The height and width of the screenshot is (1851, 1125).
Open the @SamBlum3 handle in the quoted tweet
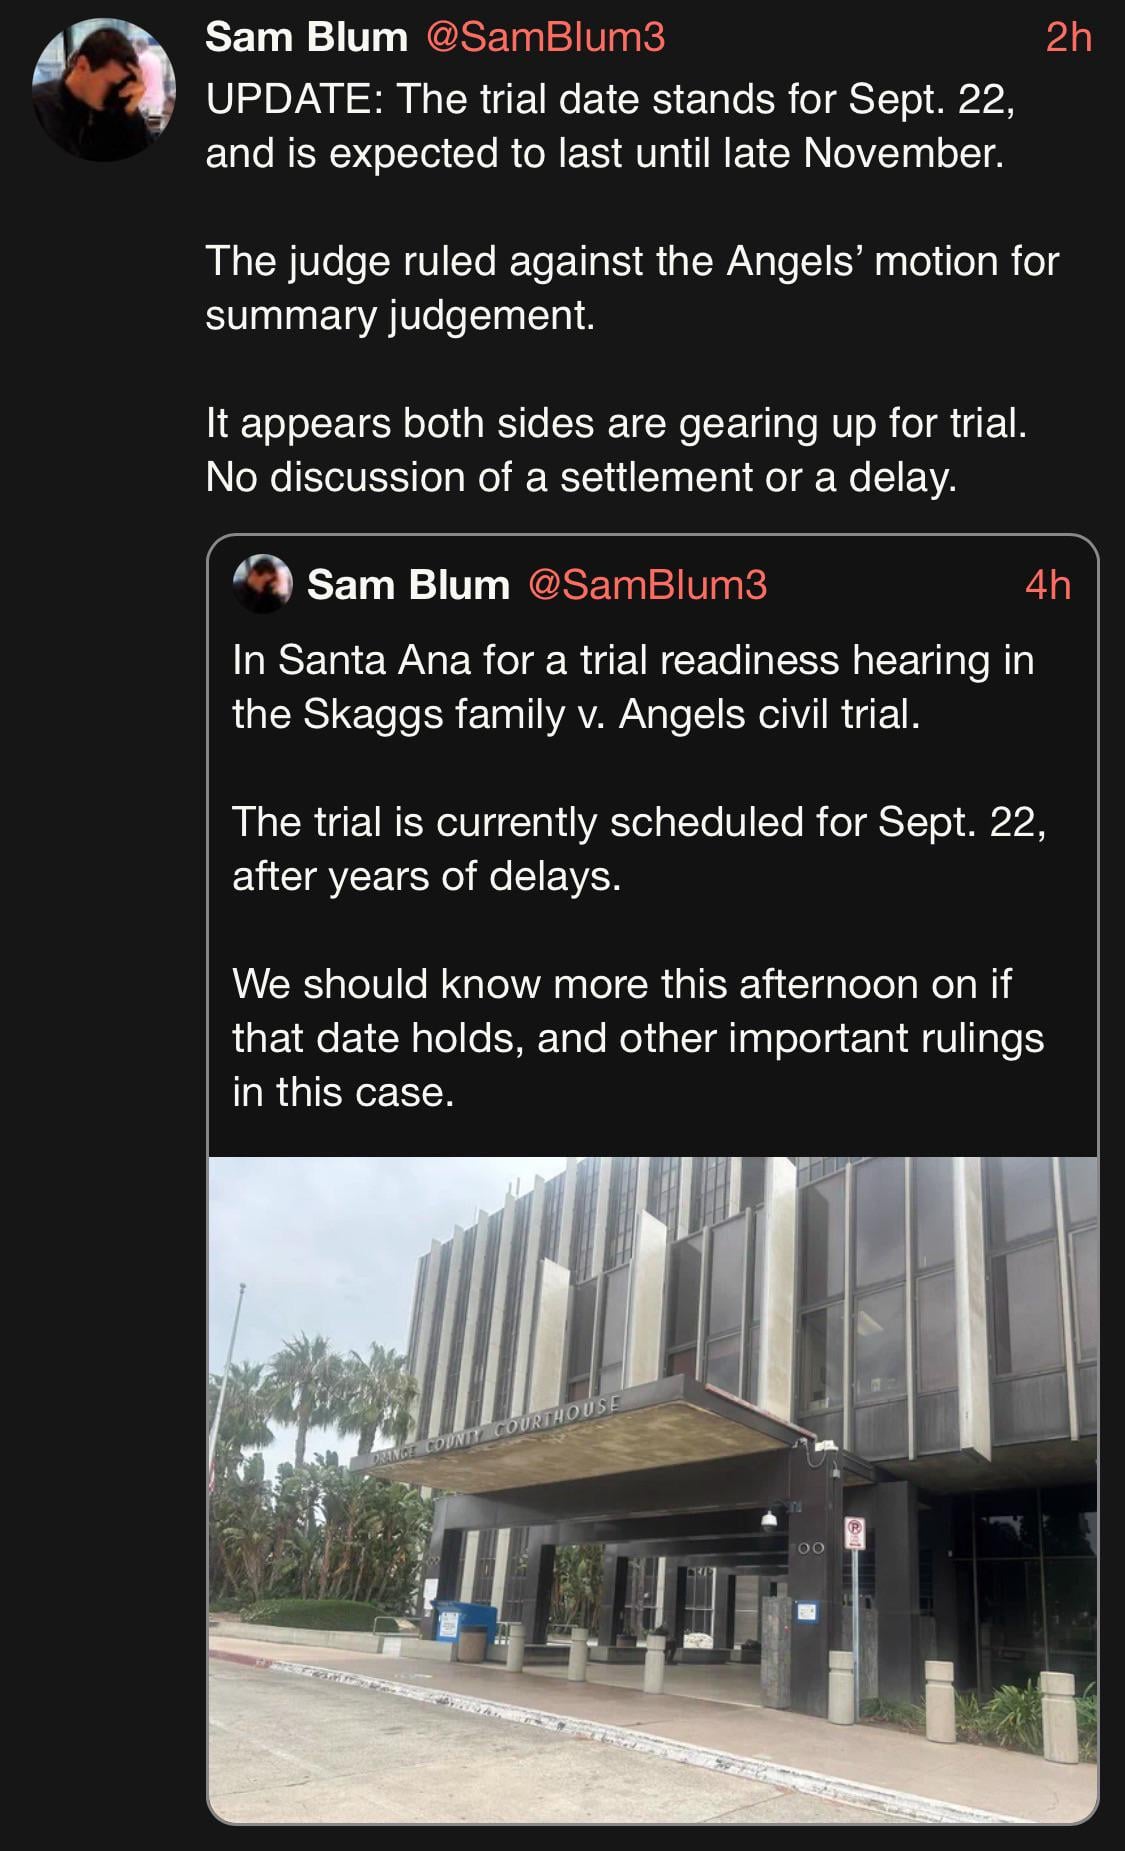click(x=647, y=585)
